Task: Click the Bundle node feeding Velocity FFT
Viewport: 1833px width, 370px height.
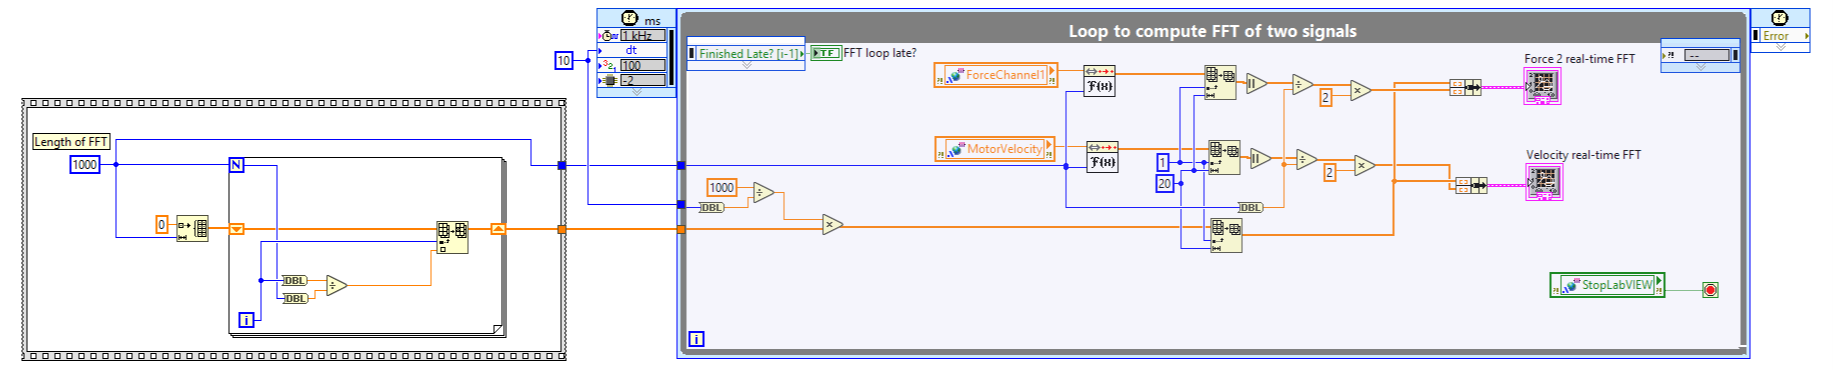Action: click(1471, 185)
